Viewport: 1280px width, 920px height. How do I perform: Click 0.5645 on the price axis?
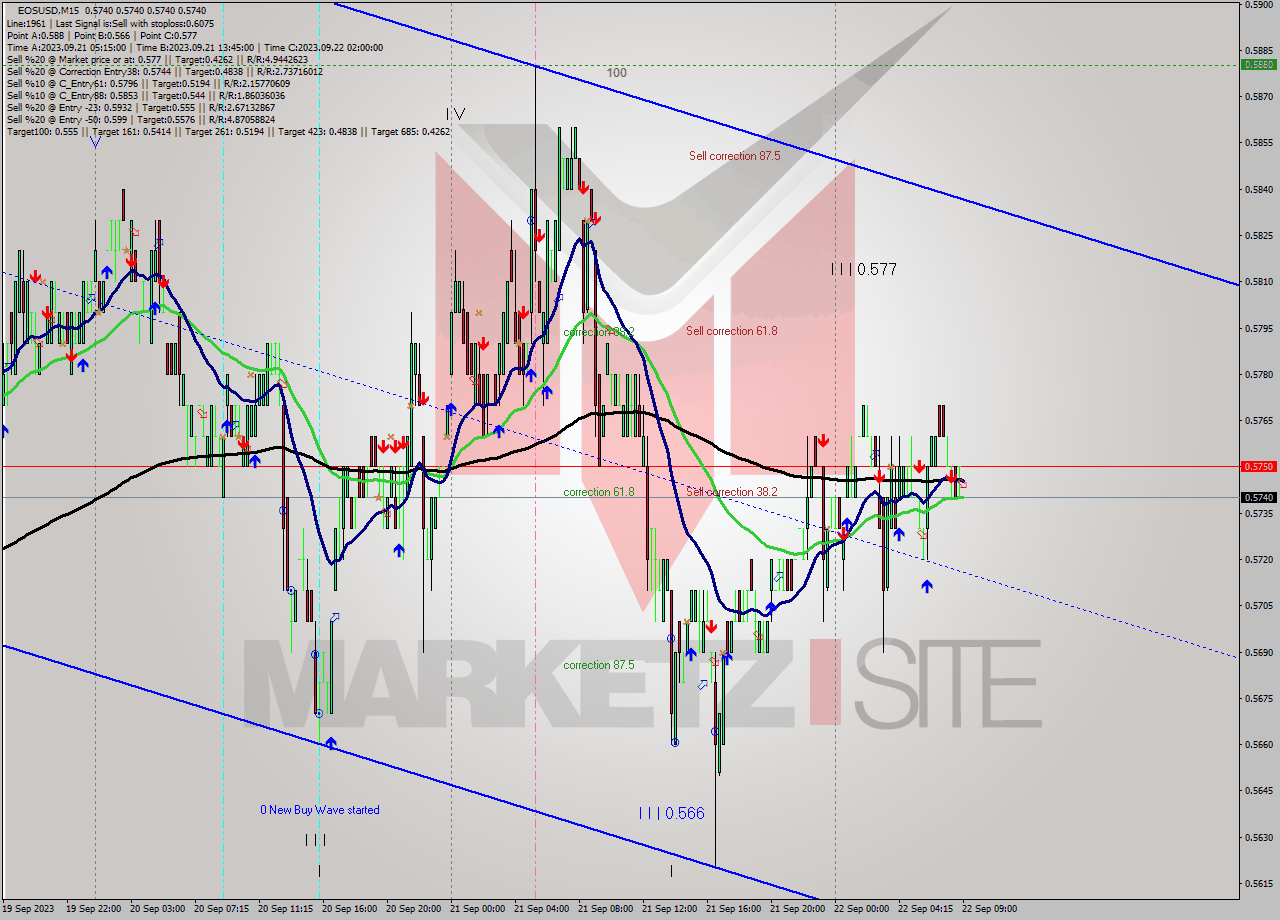pos(1258,791)
